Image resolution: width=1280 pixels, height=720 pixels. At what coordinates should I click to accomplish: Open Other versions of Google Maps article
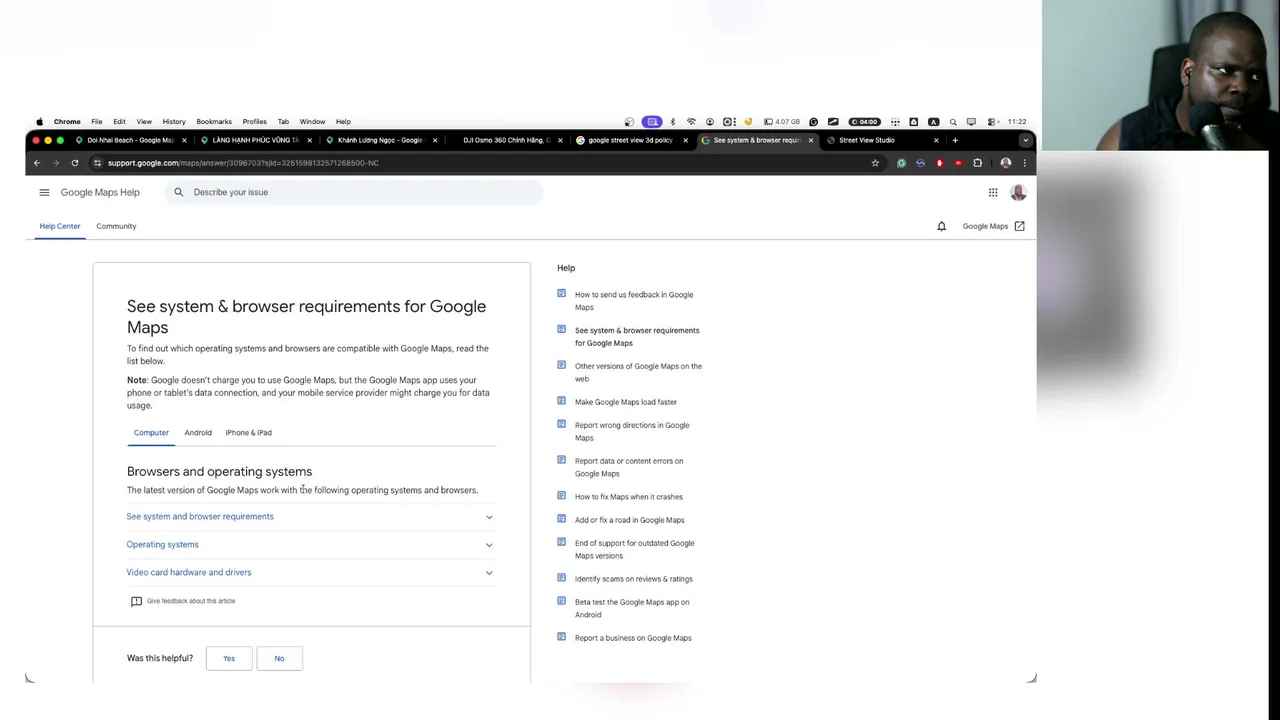tap(638, 372)
